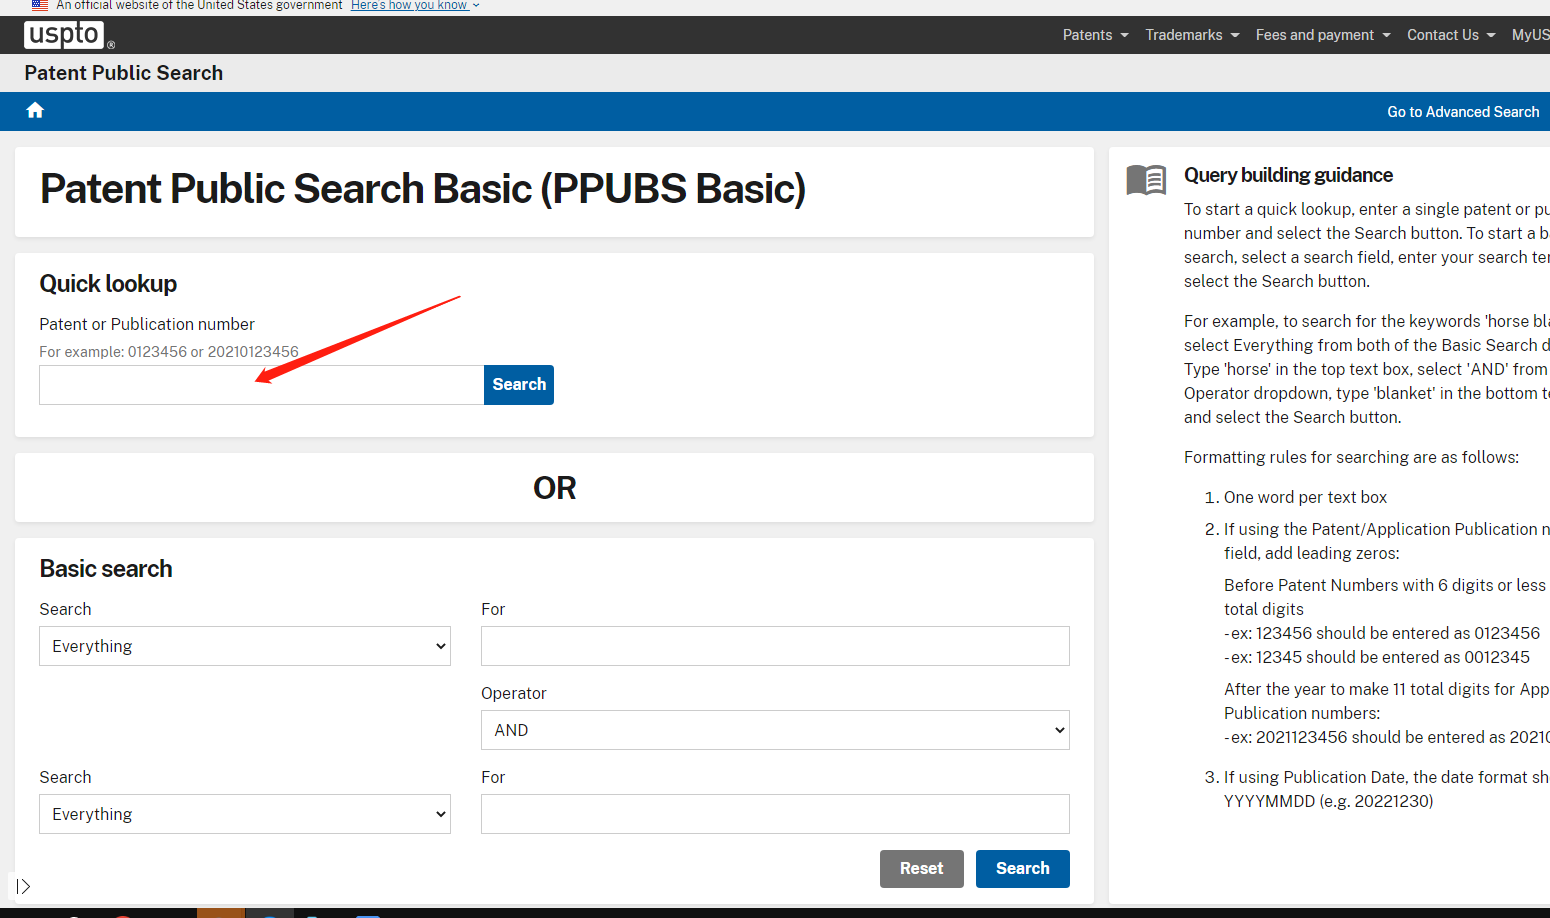Open the sidebar expand arrow icon
This screenshot has width=1550, height=918.
pos(23,886)
